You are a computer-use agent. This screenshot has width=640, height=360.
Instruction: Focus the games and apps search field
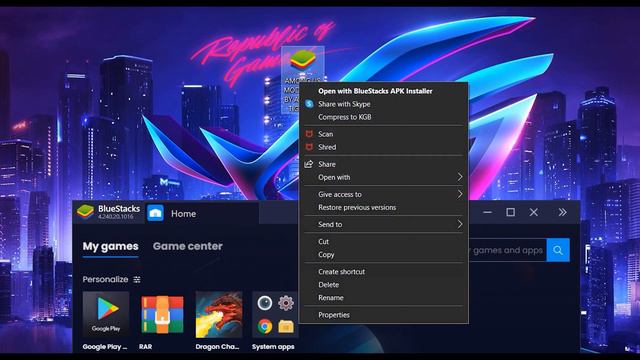[507, 250]
